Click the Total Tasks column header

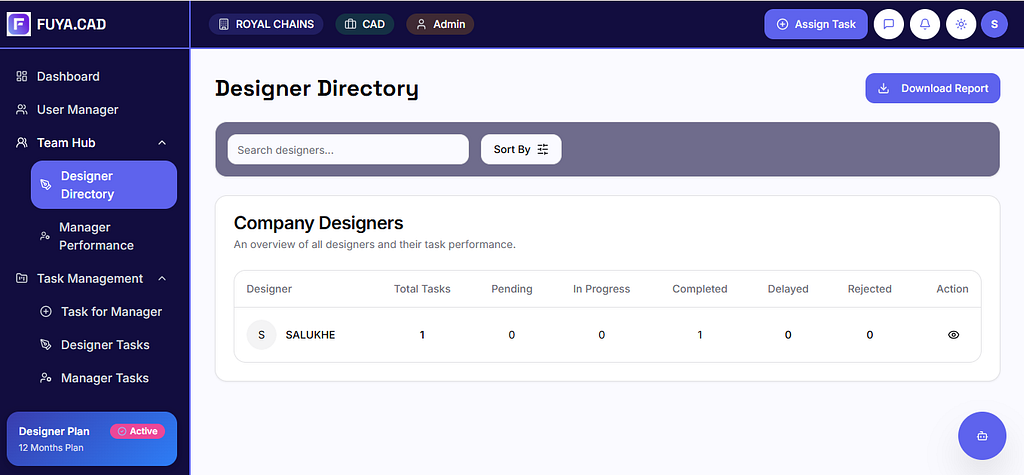(422, 289)
